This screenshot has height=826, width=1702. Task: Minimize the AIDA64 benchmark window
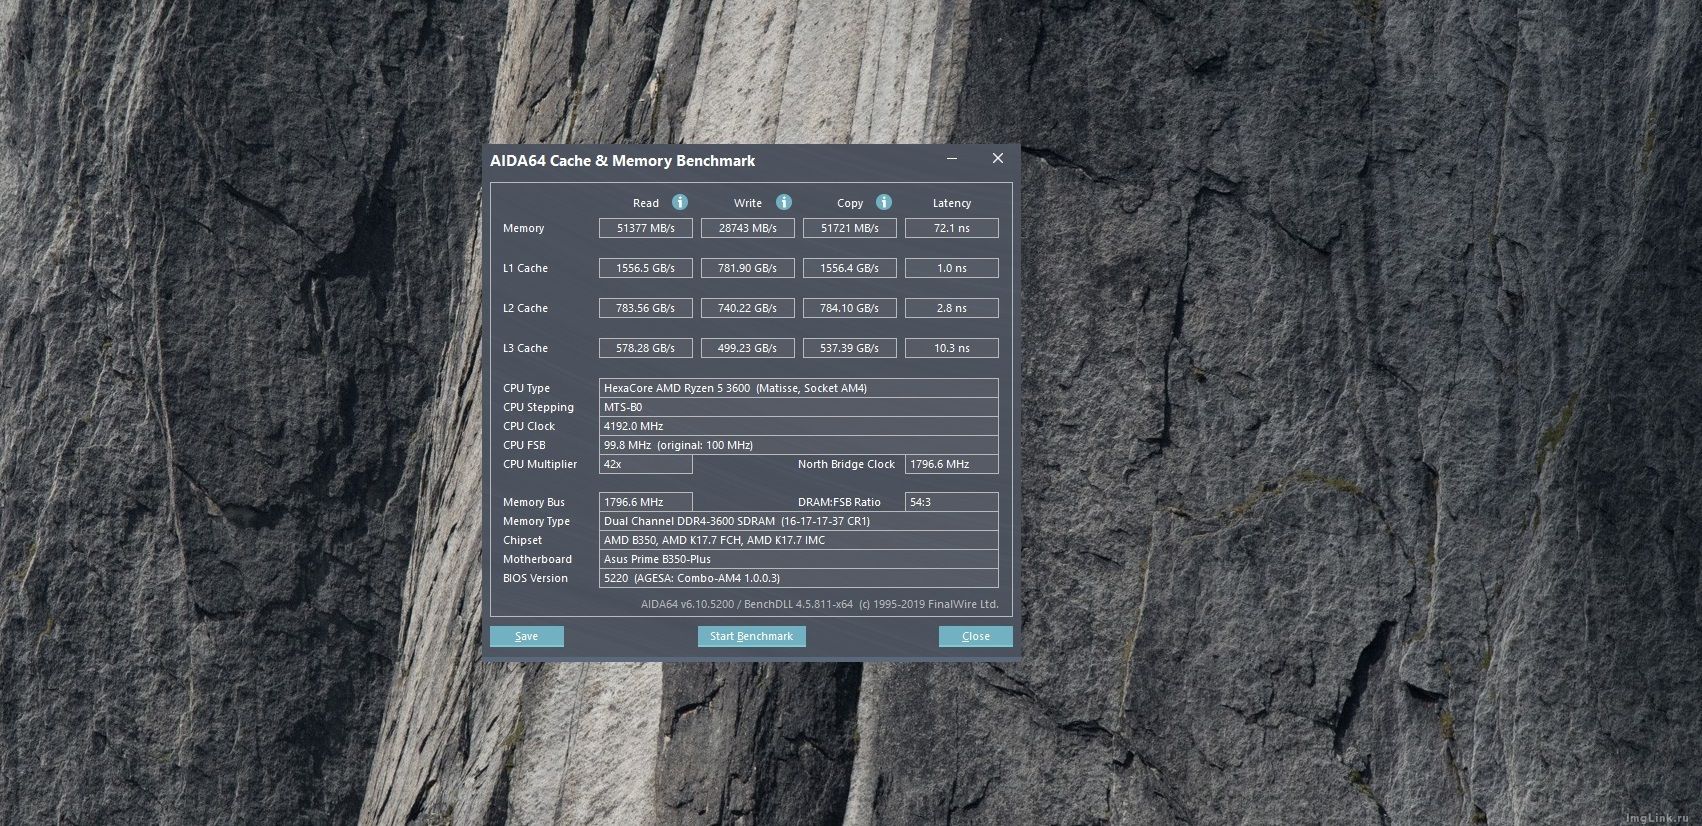(952, 159)
